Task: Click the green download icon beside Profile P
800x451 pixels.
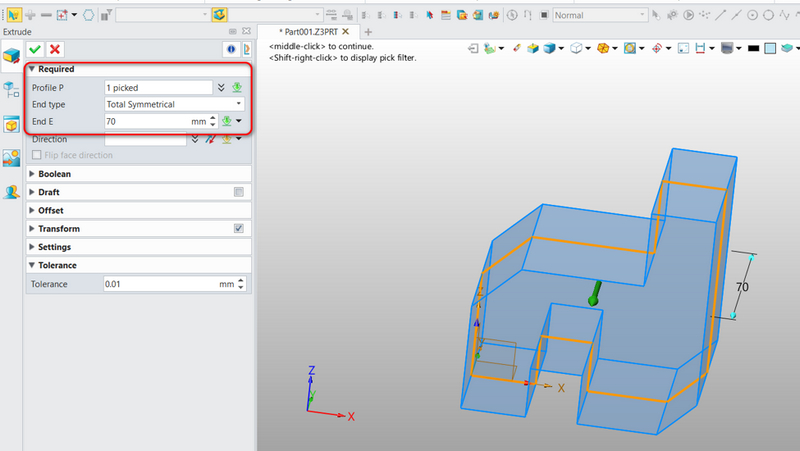Action: click(237, 88)
